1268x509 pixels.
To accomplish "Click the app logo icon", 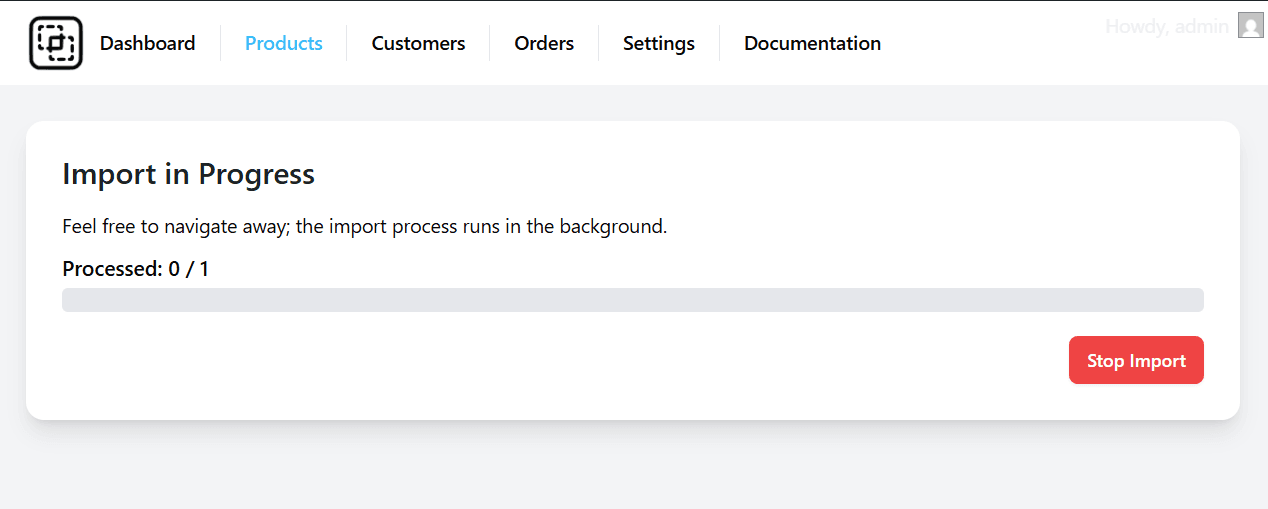I will click(x=56, y=43).
